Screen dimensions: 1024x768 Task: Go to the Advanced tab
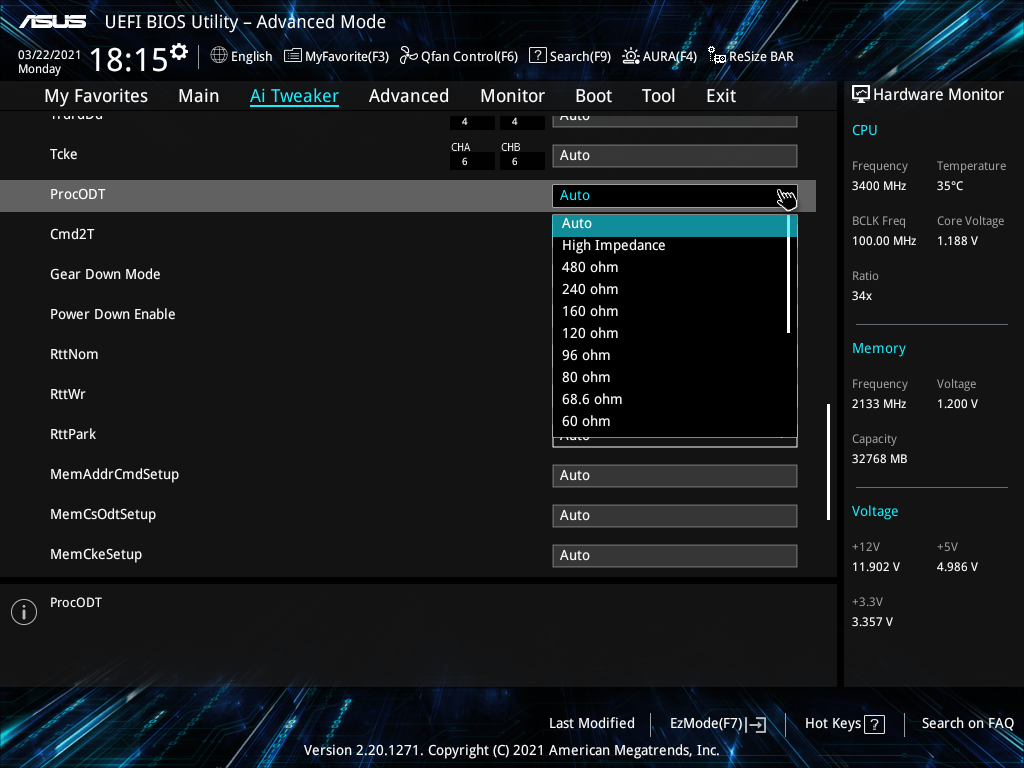pos(409,96)
